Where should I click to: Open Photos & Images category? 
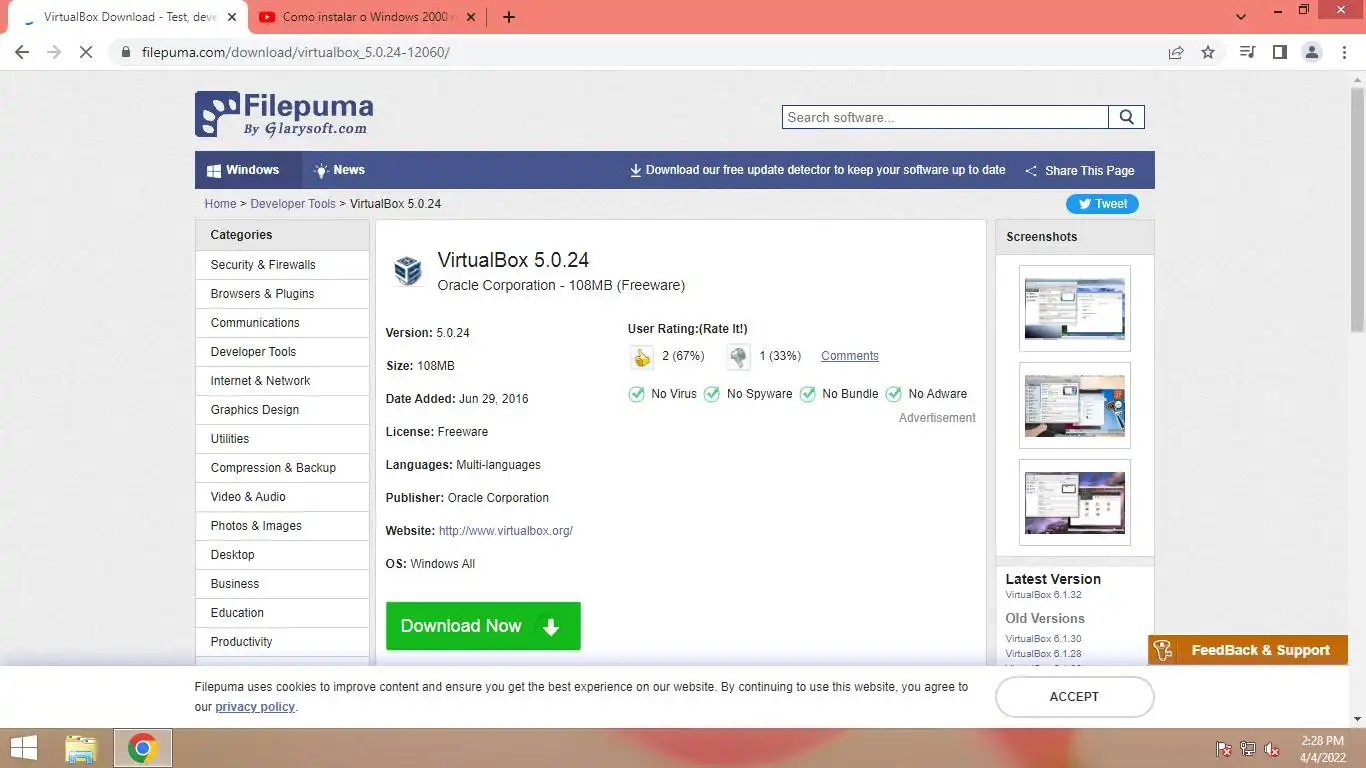(282, 526)
